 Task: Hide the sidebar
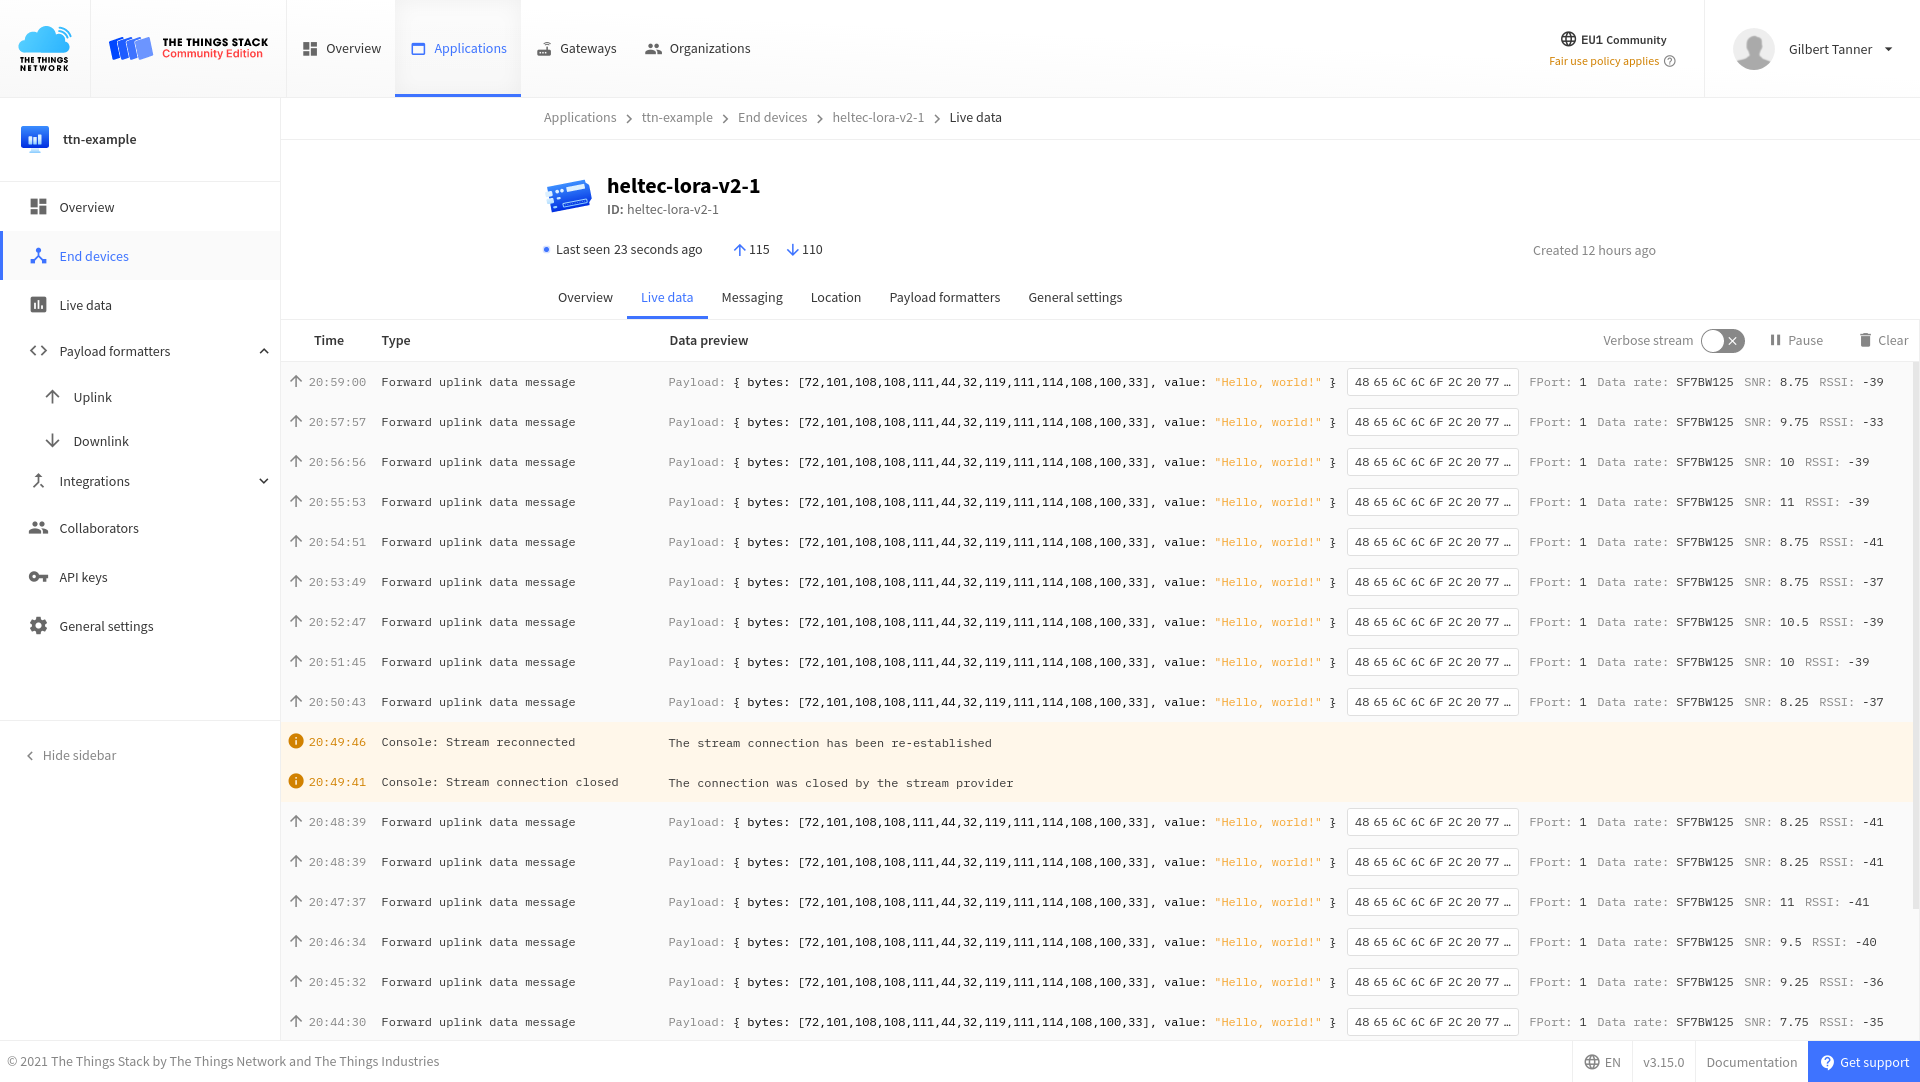[x=71, y=755]
